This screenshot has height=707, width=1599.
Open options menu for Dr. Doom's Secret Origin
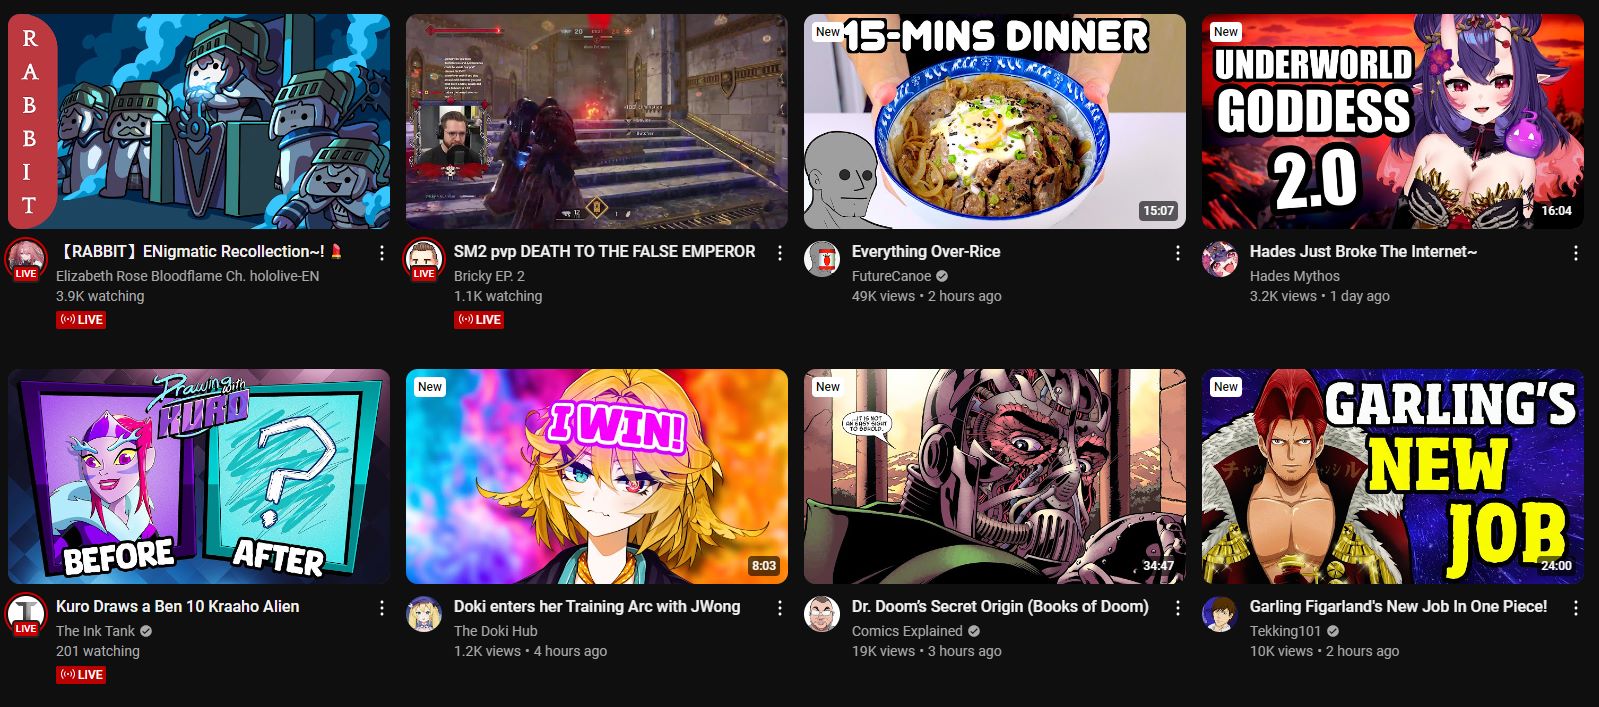pyautogui.click(x=1177, y=608)
